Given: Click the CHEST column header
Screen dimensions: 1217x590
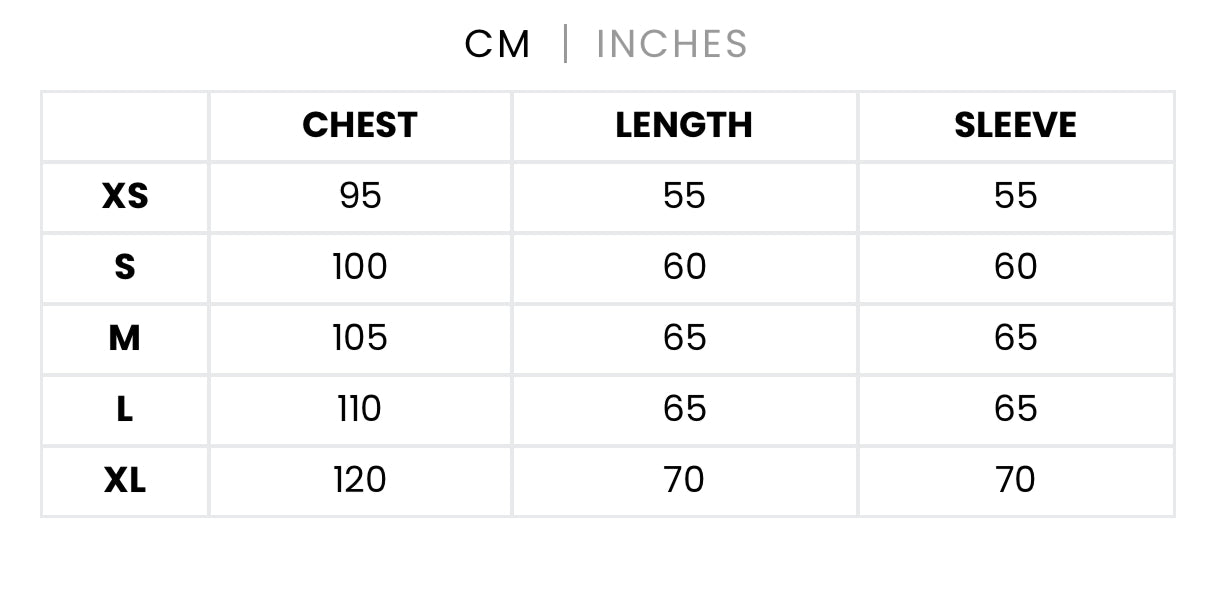Looking at the screenshot, I should tap(360, 125).
